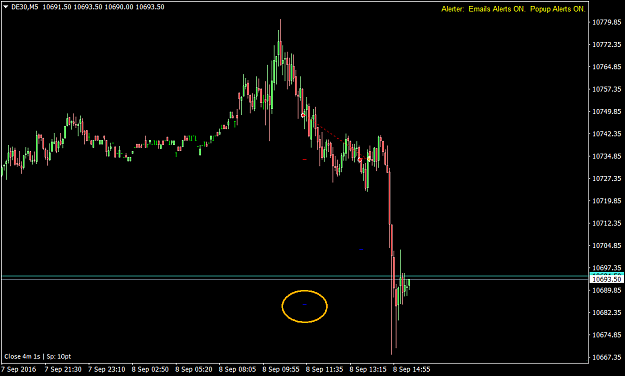Click the 10697.35 price axis label
The width and height of the screenshot is (625, 376).
tap(607, 268)
